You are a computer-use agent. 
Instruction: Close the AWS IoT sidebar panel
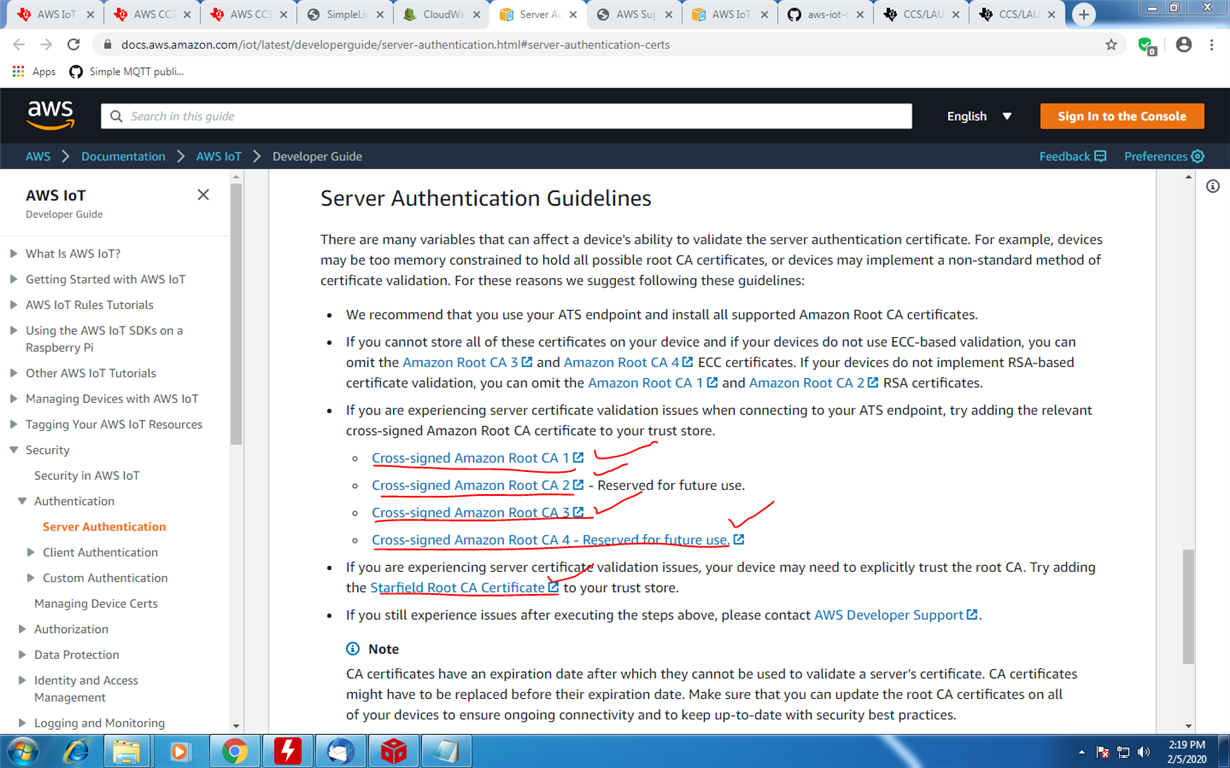[x=203, y=195]
